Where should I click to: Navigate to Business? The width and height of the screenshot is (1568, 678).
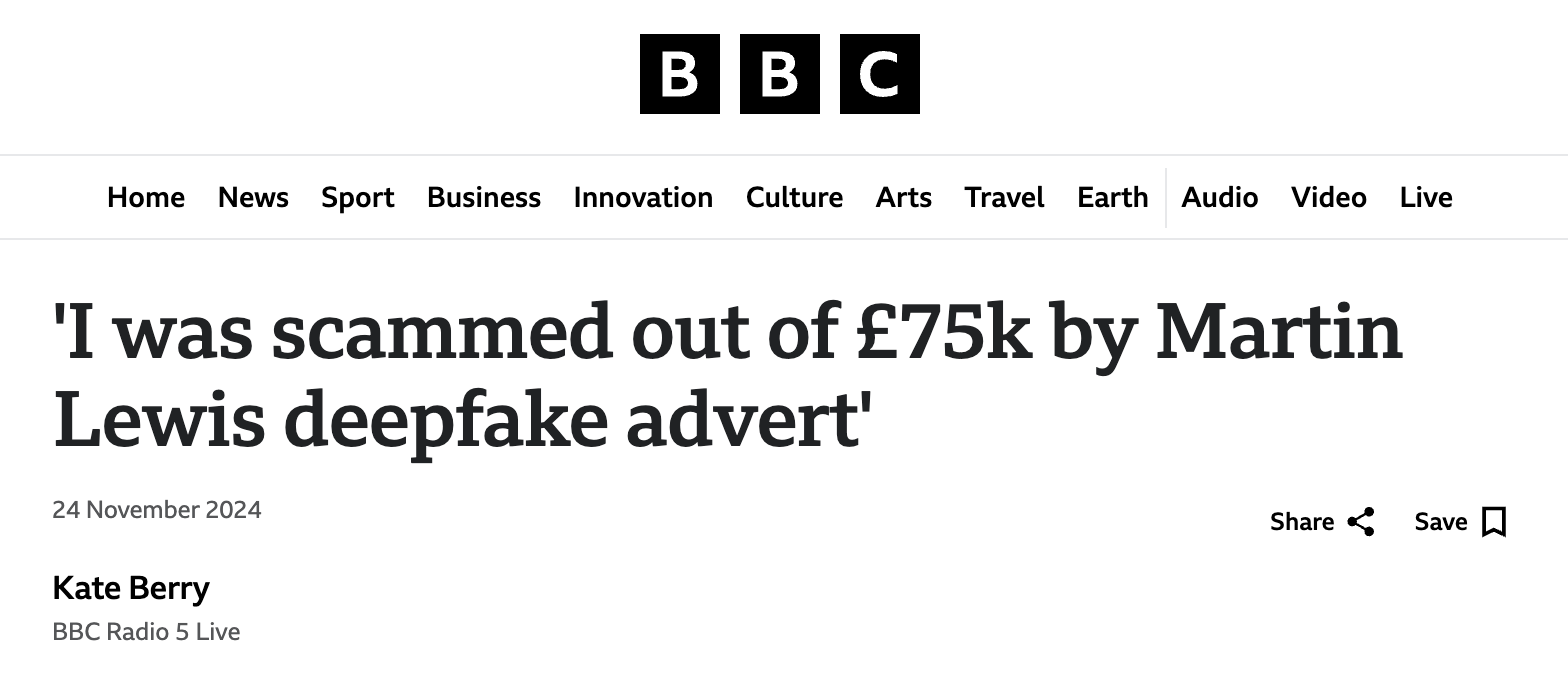click(484, 198)
